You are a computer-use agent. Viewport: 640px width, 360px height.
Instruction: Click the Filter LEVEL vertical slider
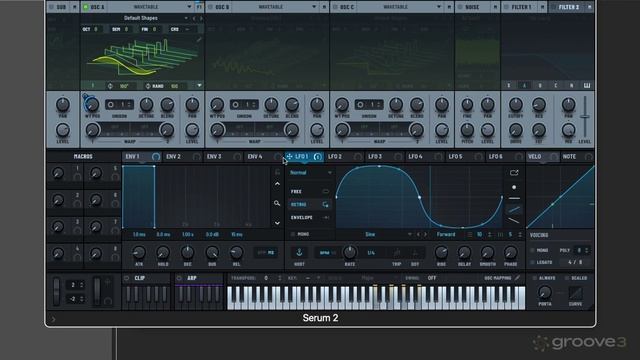(585, 117)
